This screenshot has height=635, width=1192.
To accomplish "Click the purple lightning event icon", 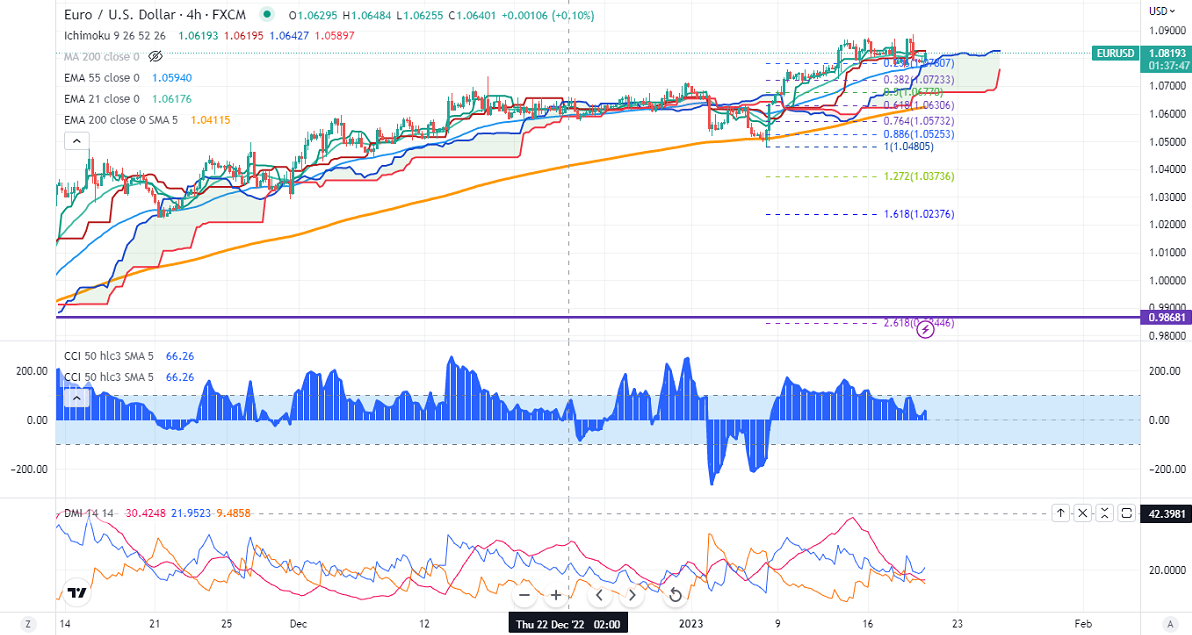I will tap(926, 328).
